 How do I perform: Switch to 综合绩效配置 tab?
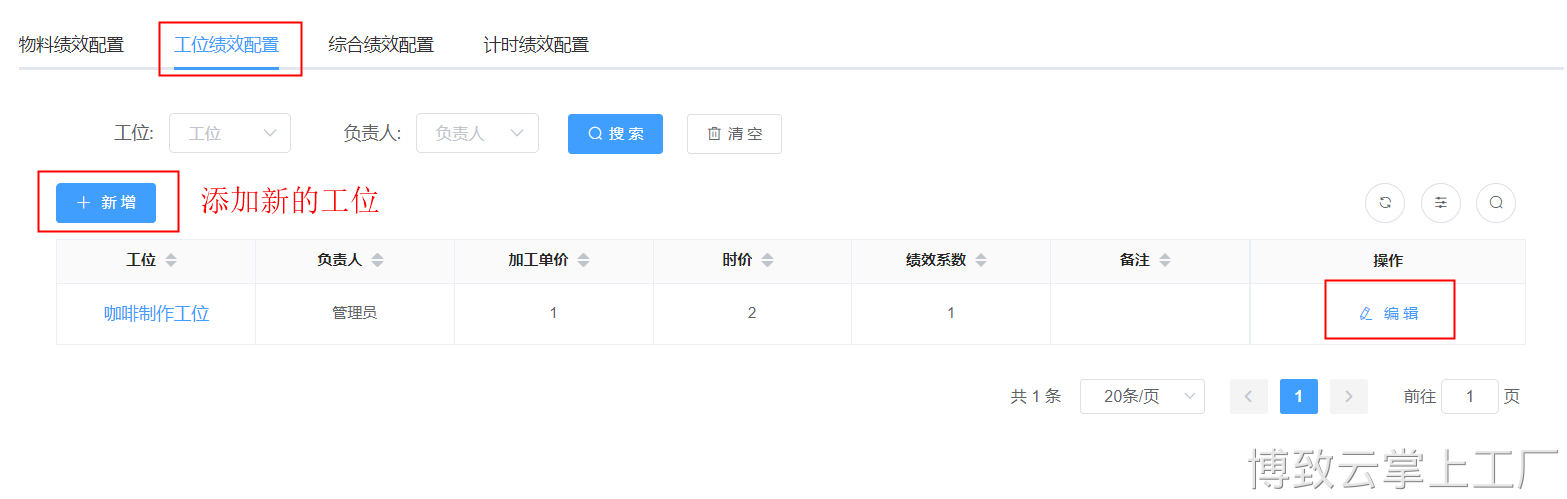[381, 45]
